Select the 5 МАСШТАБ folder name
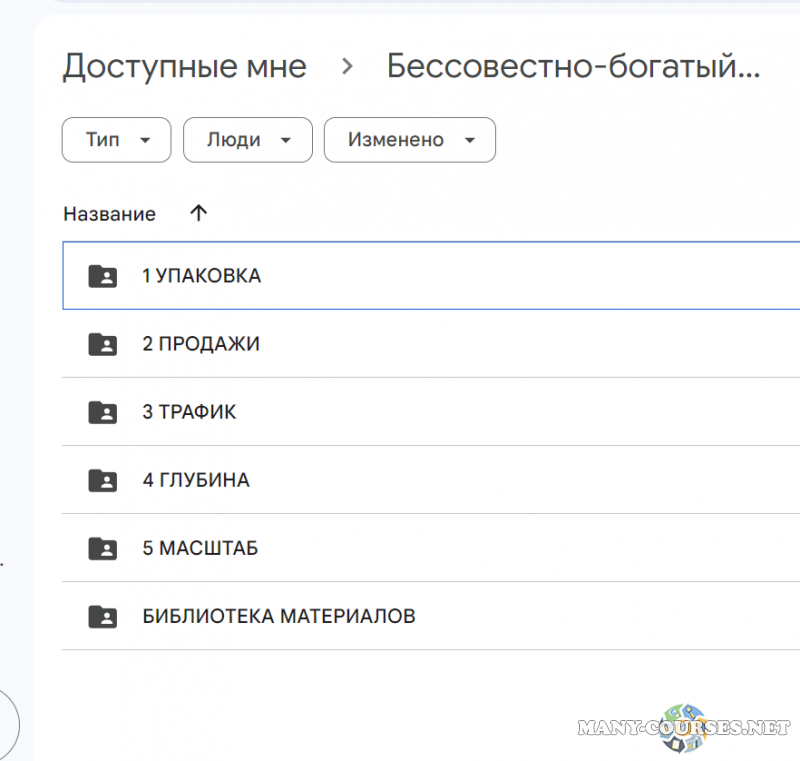The width and height of the screenshot is (800, 761). click(x=200, y=548)
